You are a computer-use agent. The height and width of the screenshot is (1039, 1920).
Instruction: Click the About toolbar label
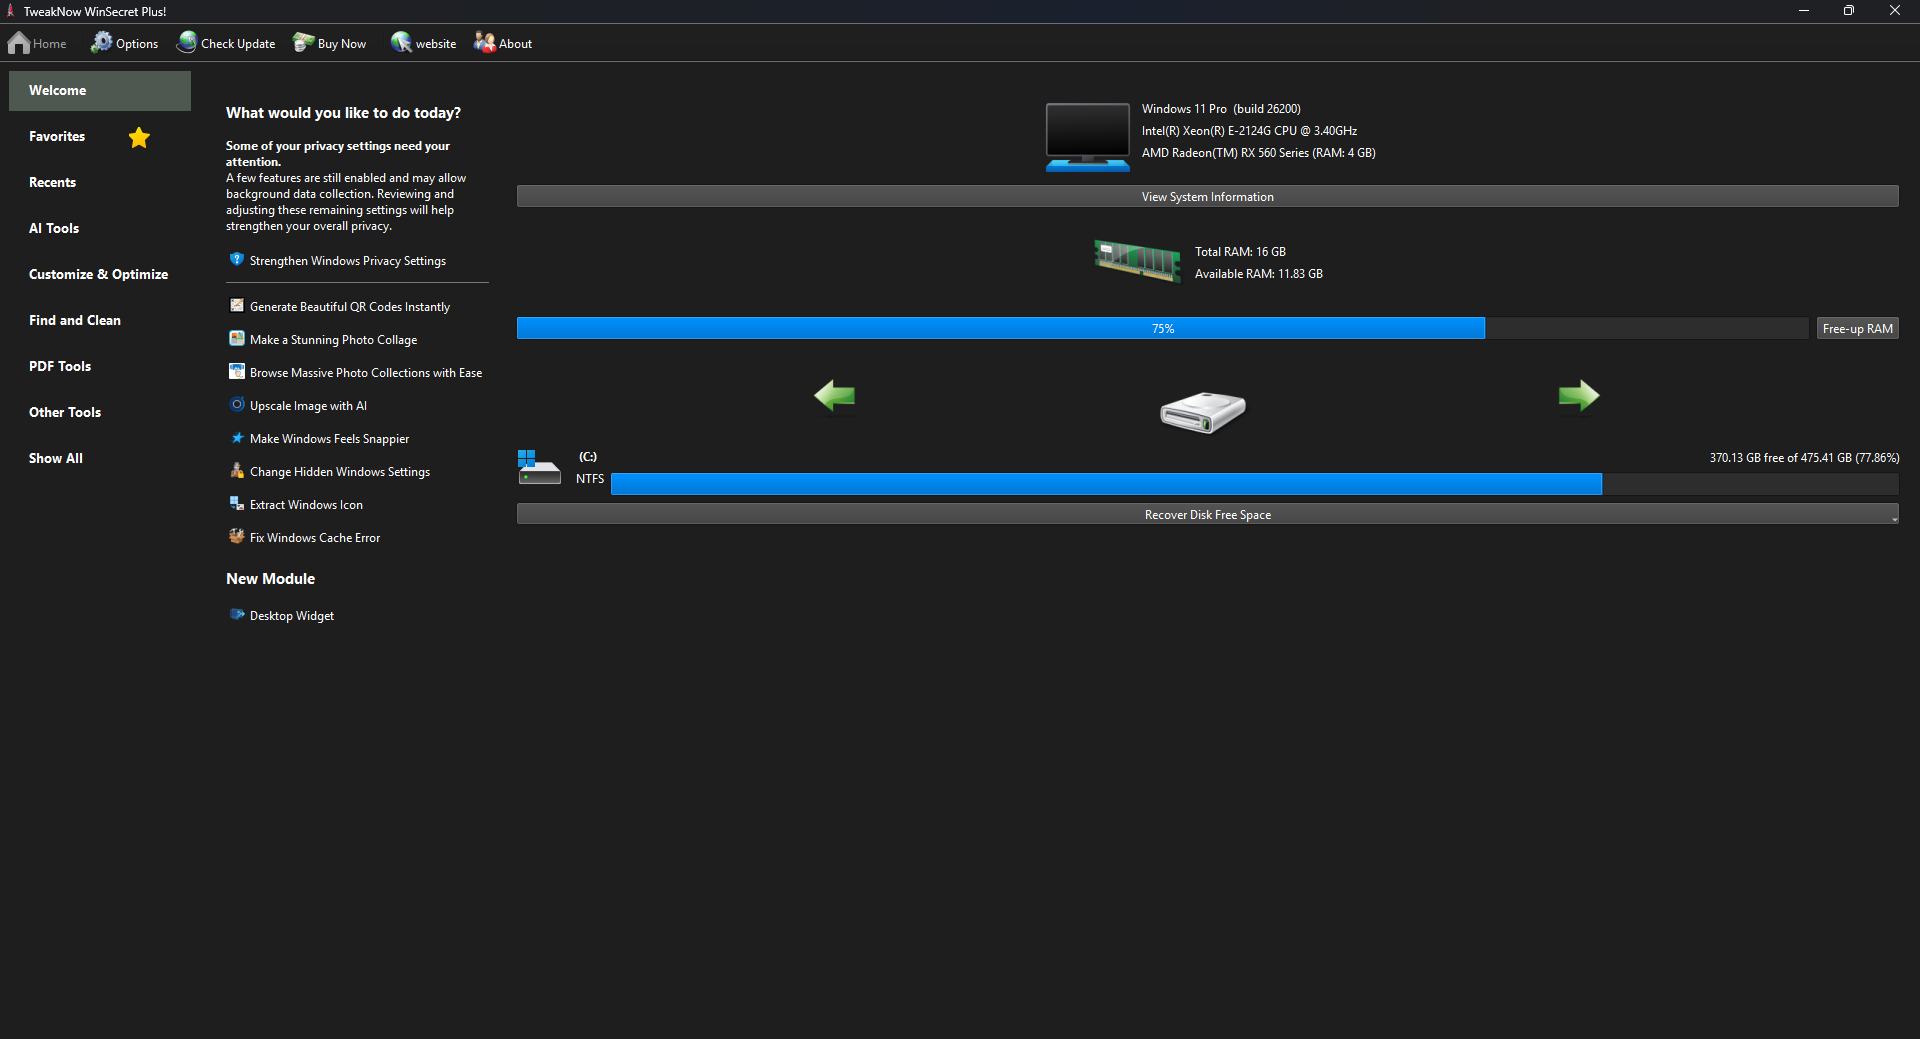(515, 44)
